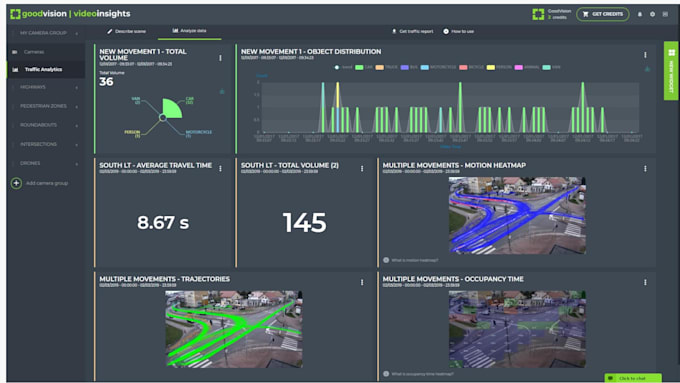Click the 8.67 s travel time value

[x=163, y=223]
